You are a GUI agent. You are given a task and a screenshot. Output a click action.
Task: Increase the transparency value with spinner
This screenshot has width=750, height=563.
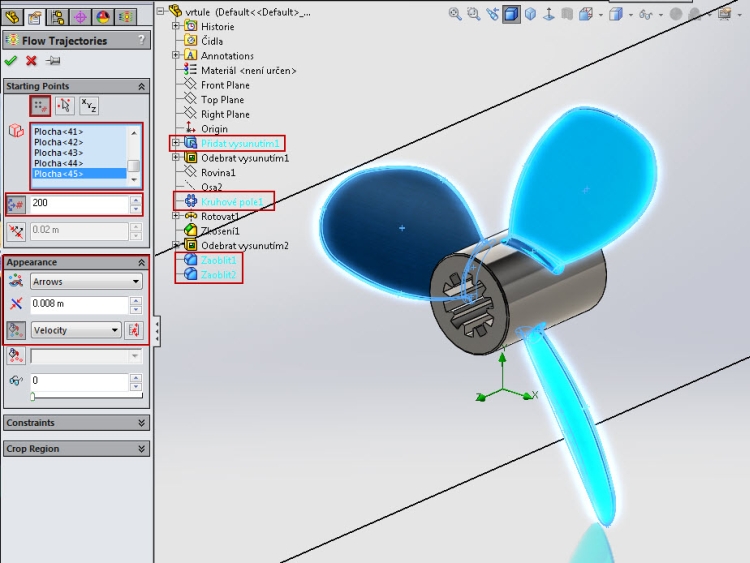pos(136,377)
